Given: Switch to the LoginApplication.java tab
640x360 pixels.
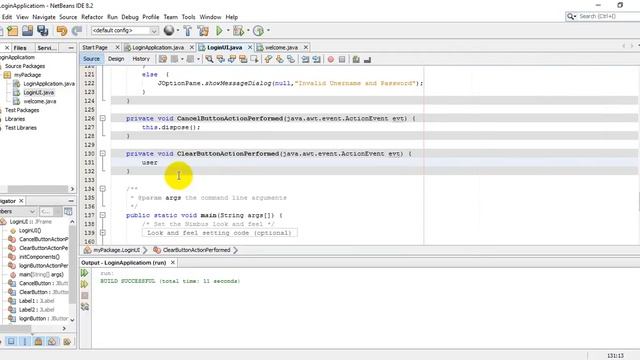Looking at the screenshot, I should [158, 47].
